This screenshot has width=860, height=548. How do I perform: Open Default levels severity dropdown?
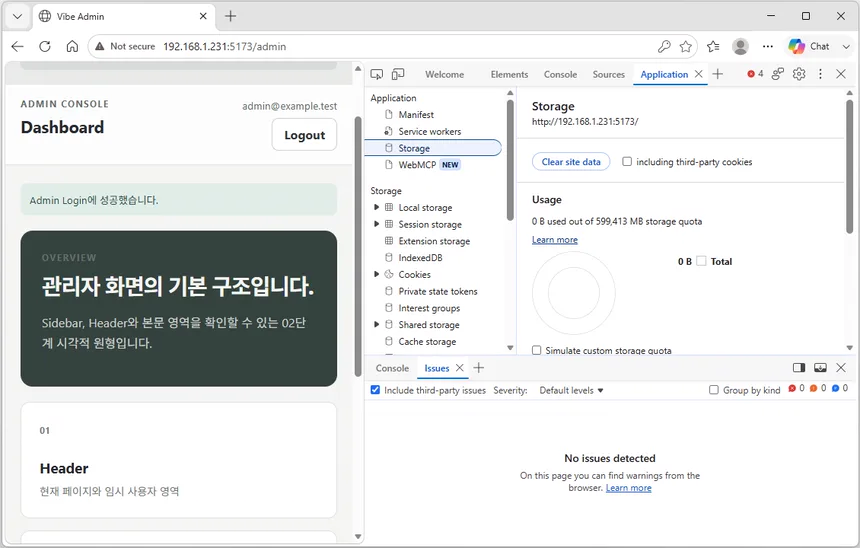tap(572, 391)
